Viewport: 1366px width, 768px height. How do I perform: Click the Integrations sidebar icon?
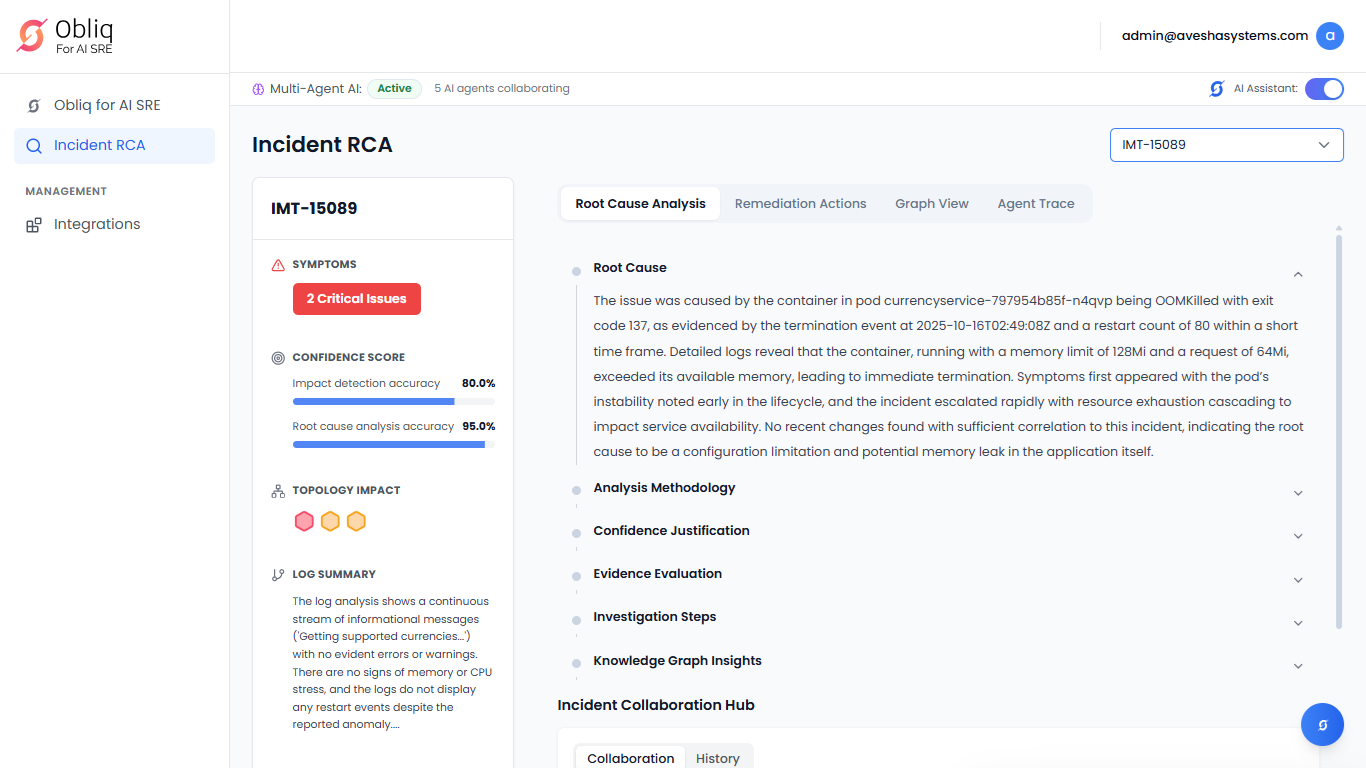click(34, 225)
